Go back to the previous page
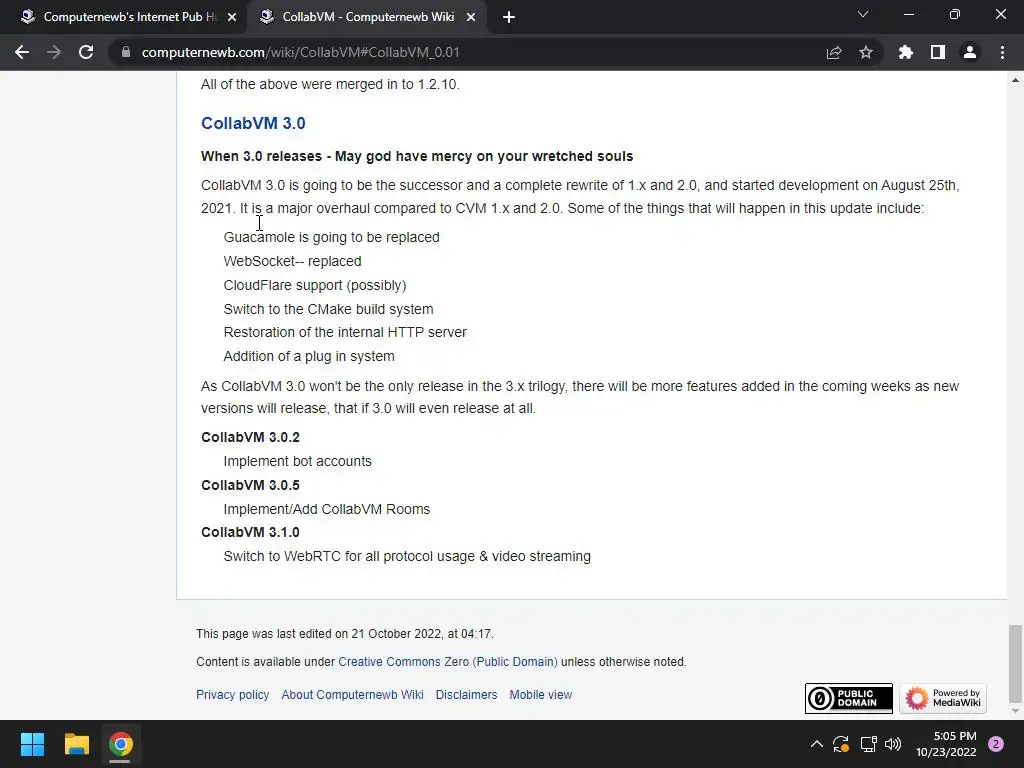Viewport: 1024px width, 768px height. point(22,52)
